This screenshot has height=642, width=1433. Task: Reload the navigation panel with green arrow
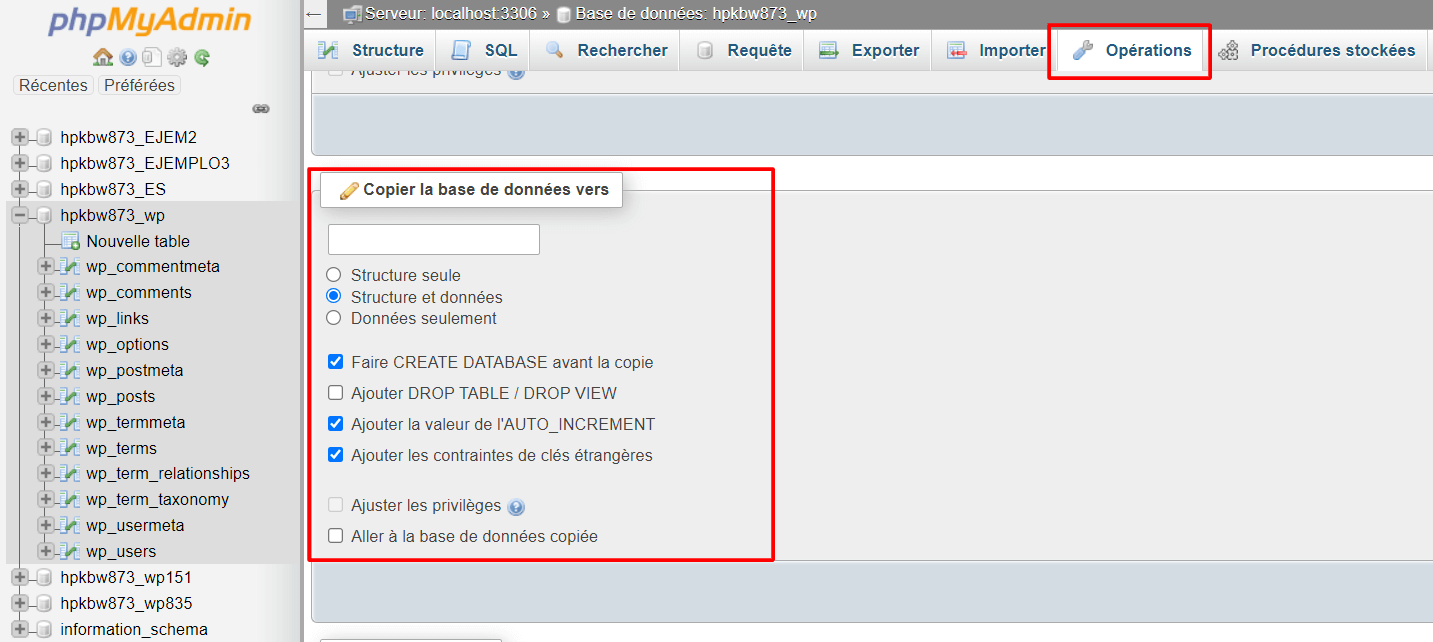pos(202,58)
